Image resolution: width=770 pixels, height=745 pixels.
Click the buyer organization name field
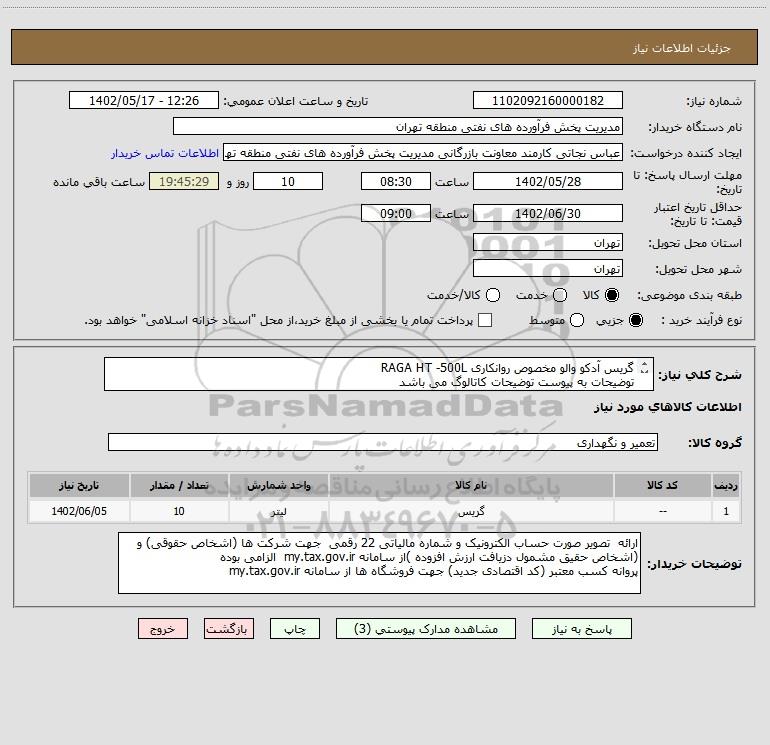(x=398, y=127)
